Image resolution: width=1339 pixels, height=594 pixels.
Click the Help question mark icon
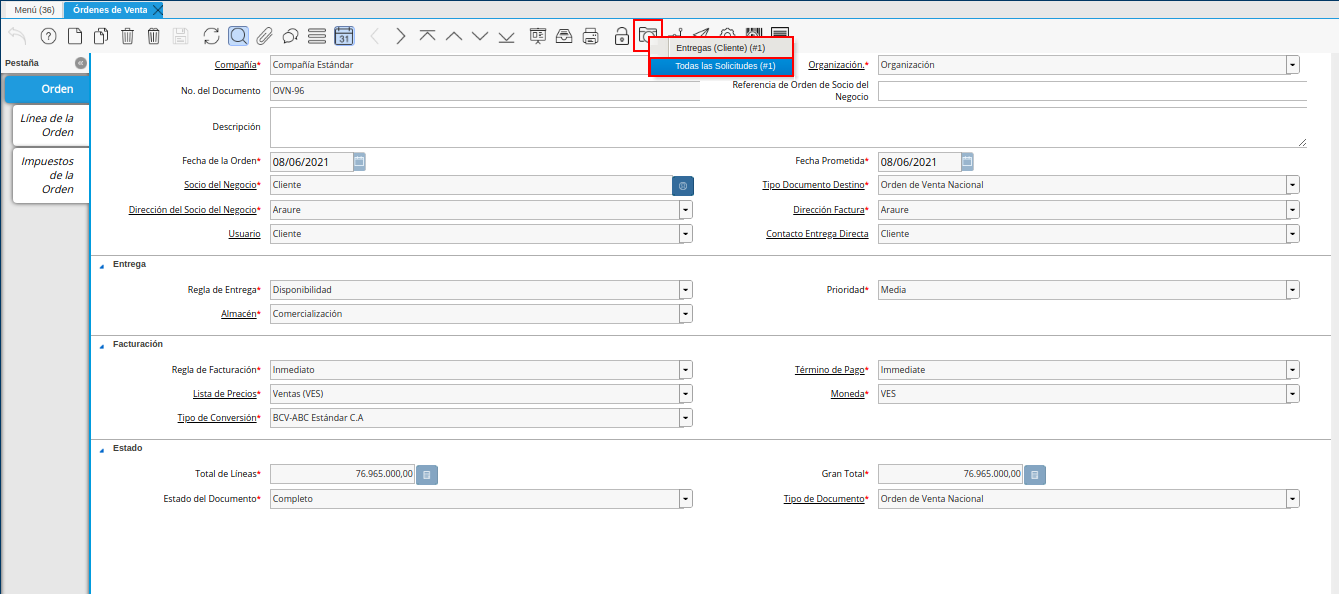[x=48, y=36]
